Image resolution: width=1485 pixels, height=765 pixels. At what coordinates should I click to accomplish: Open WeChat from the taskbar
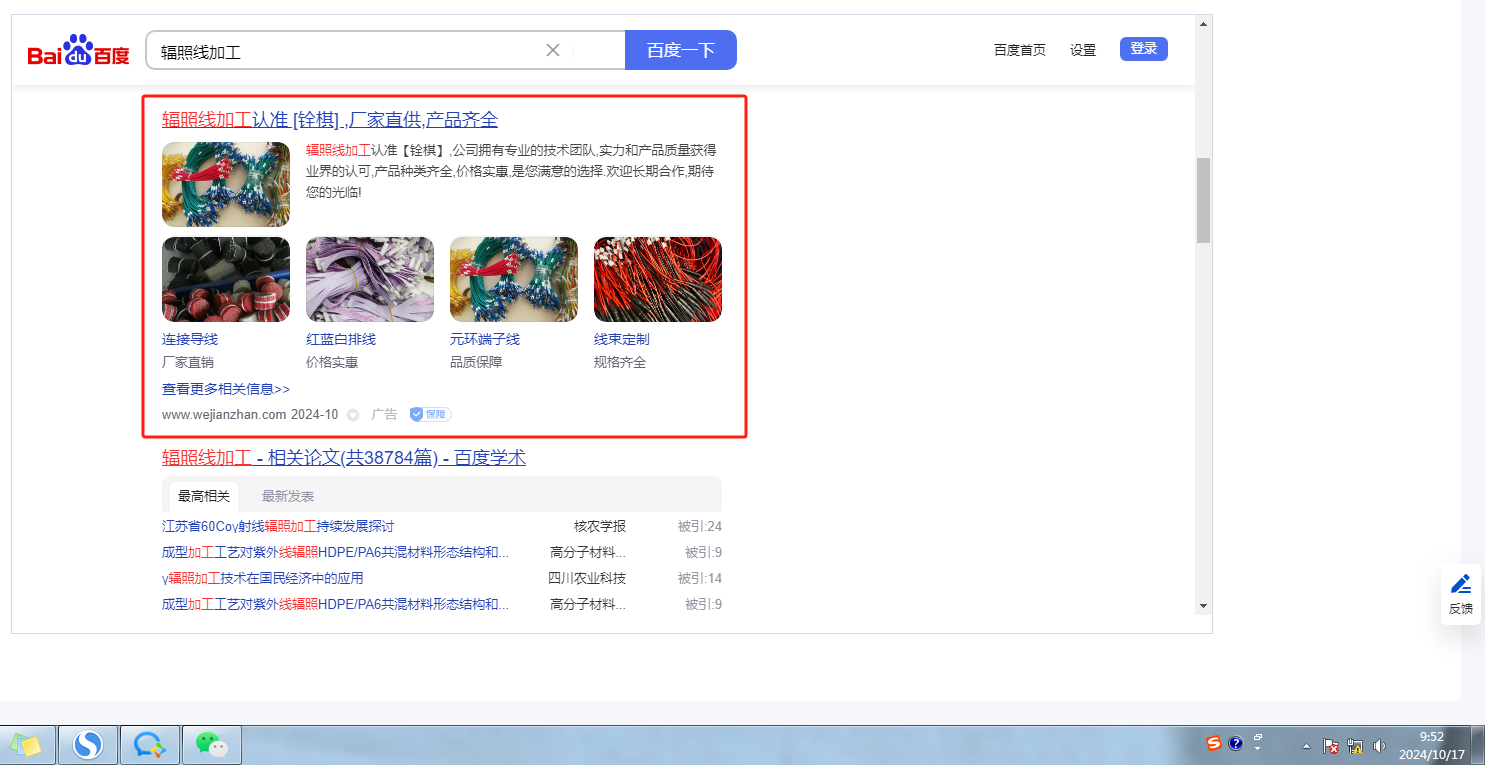[211, 745]
